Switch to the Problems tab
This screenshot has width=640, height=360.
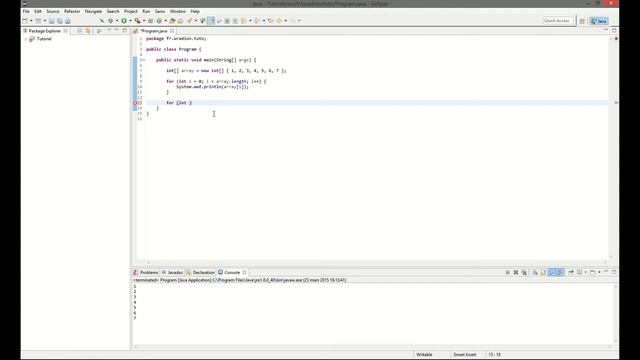(x=146, y=272)
